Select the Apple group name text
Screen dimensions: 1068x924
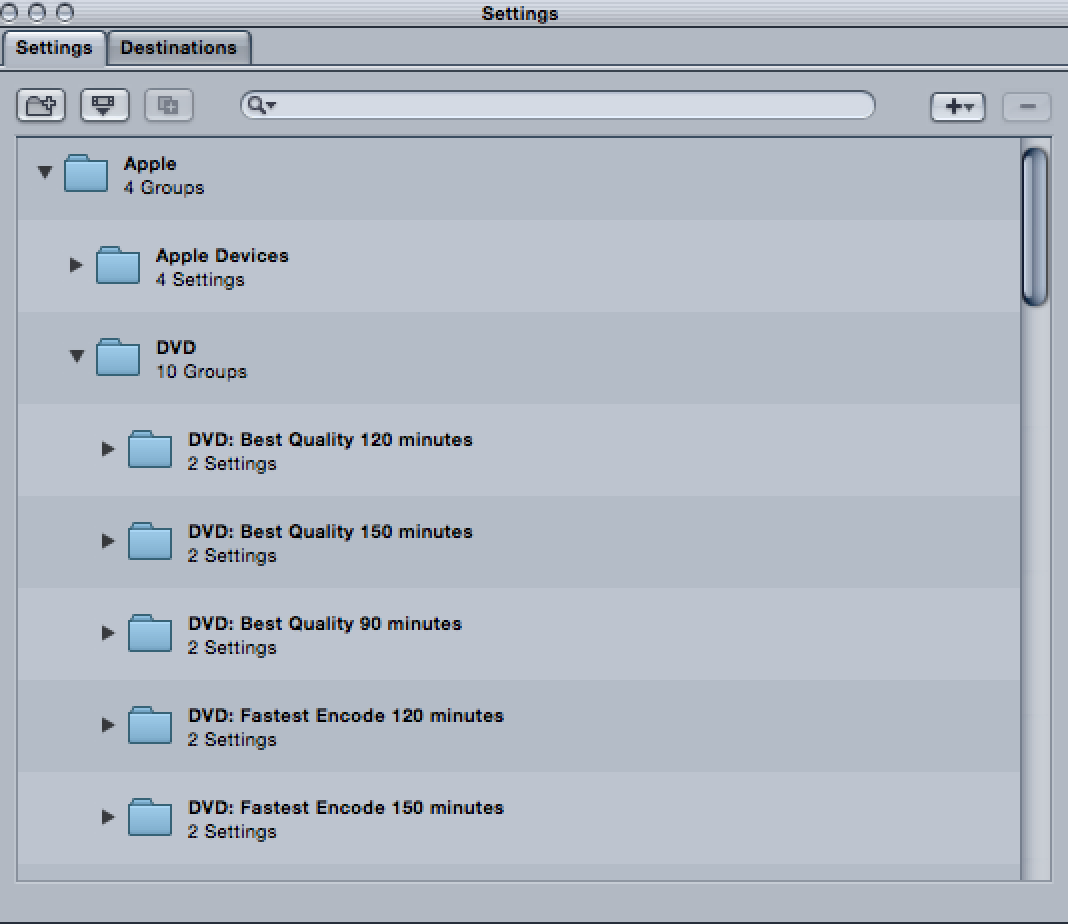[x=150, y=164]
